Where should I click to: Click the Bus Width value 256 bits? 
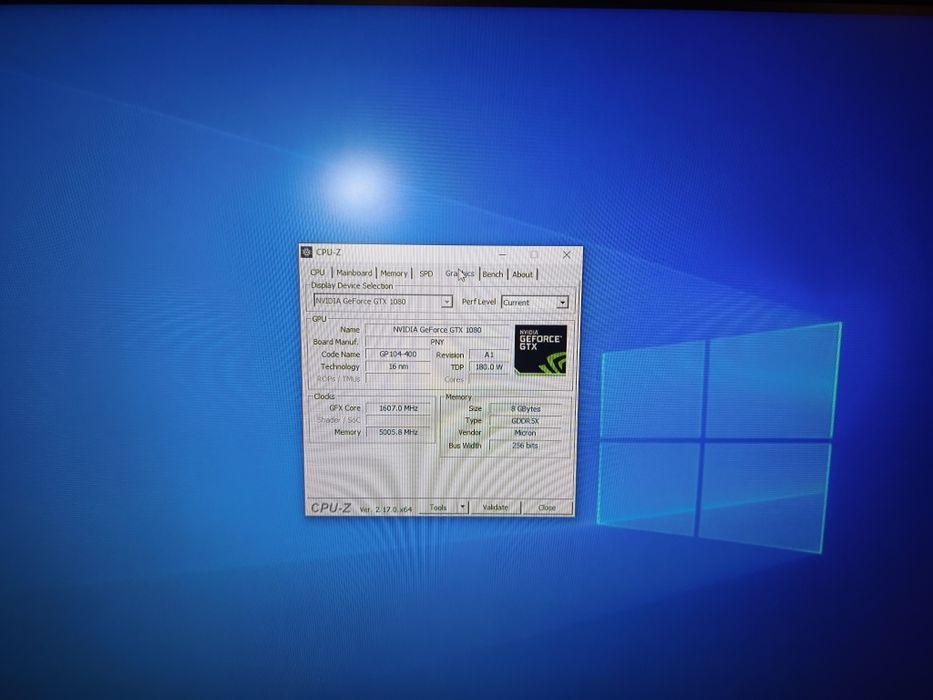click(x=525, y=445)
